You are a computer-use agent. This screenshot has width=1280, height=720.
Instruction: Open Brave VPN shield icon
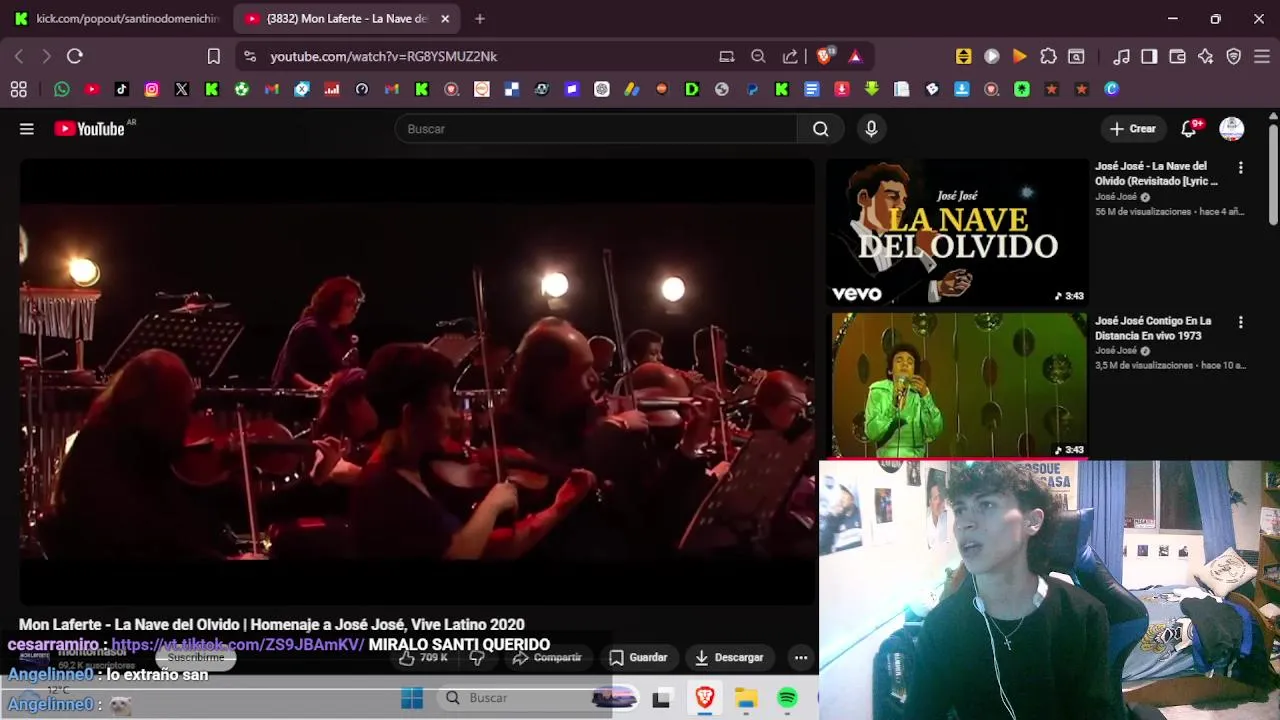(1234, 57)
